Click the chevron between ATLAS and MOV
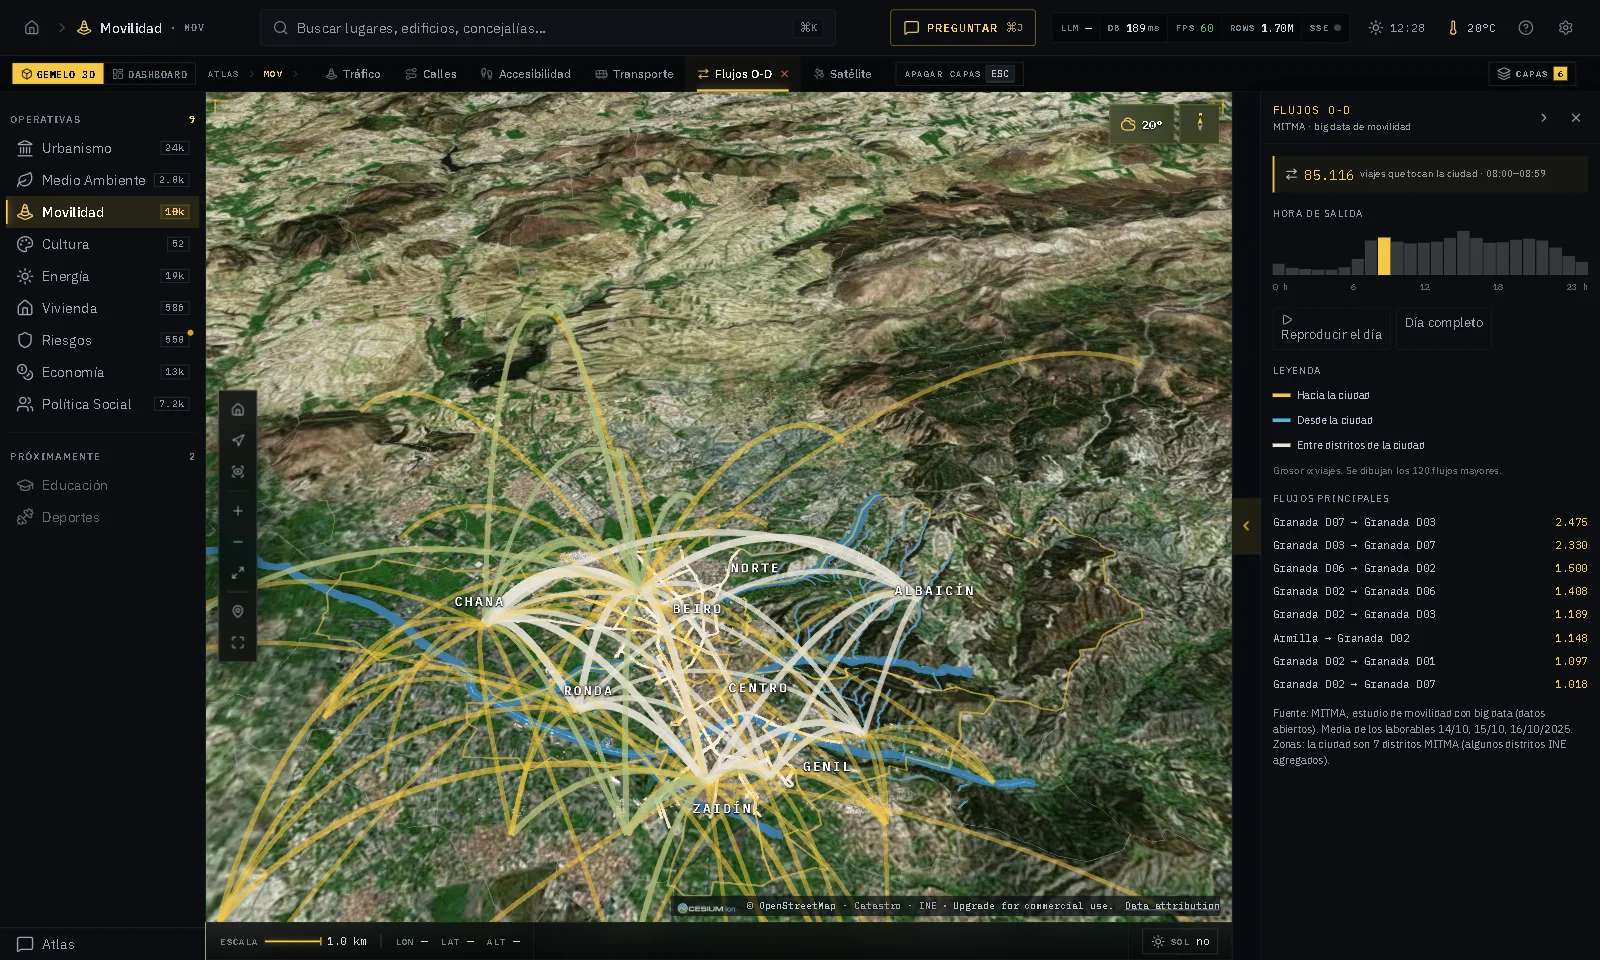Viewport: 1600px width, 960px height. pyautogui.click(x=252, y=74)
